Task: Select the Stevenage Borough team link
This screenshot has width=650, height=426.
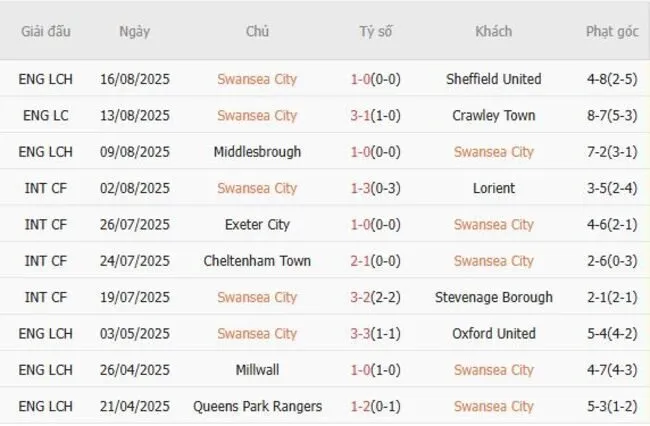Action: (494, 297)
